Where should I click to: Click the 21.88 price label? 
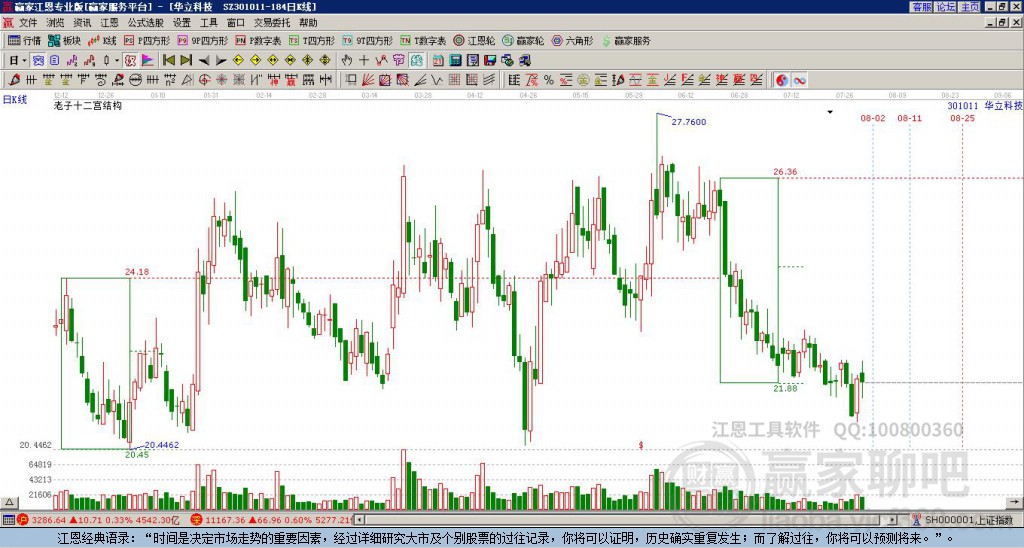[x=785, y=388]
